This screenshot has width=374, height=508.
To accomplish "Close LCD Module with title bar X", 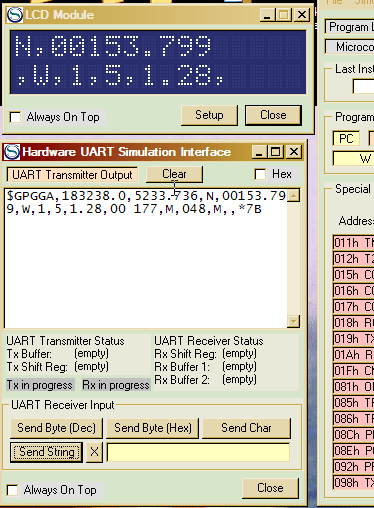I will point(302,15).
